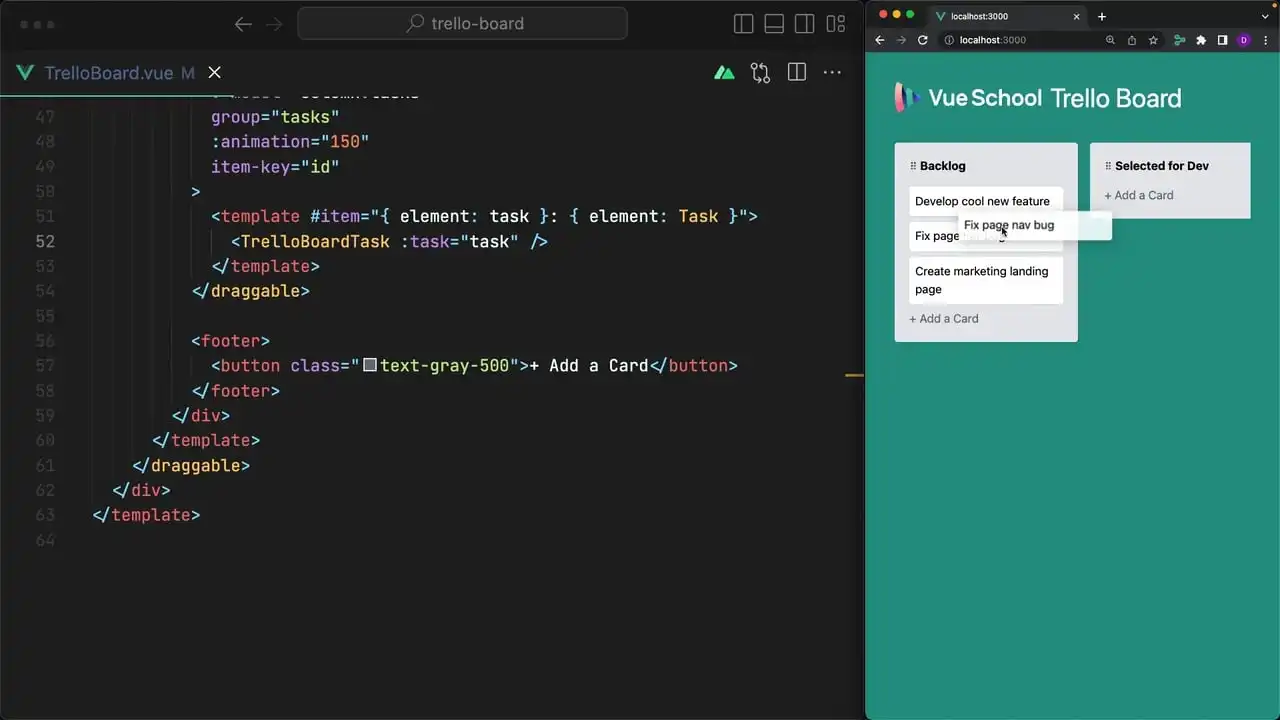
Task: Click the group="tasks" attribute in code
Action: [275, 117]
